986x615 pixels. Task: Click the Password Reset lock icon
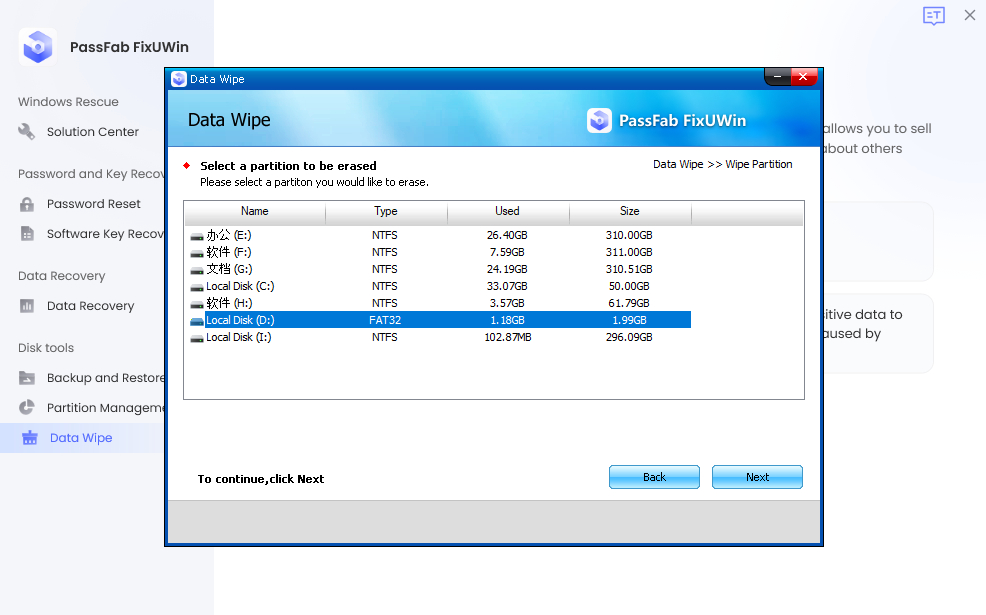27,204
